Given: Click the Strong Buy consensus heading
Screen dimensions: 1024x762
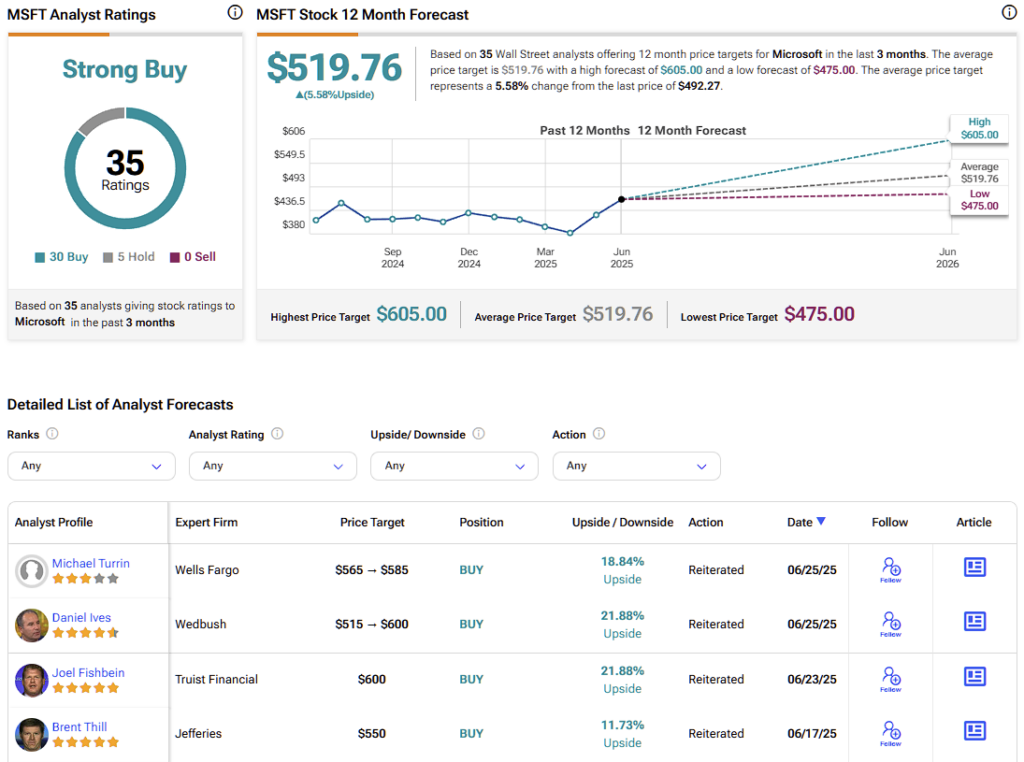Looking at the screenshot, I should (x=125, y=69).
